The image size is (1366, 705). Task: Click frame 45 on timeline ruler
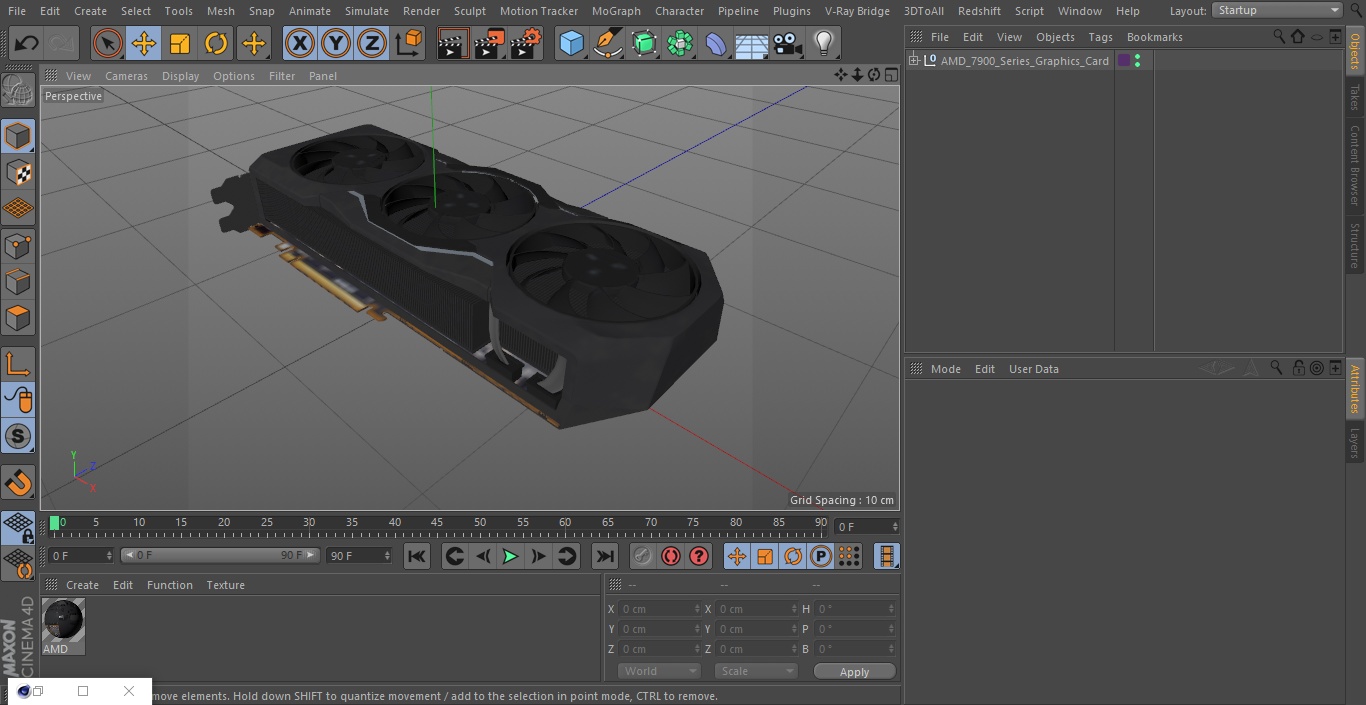click(437, 522)
